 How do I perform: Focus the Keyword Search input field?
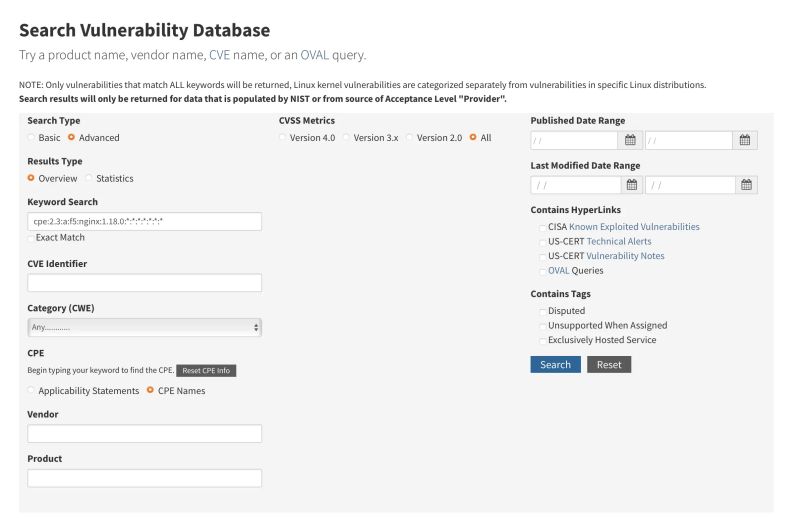pyautogui.click(x=144, y=221)
